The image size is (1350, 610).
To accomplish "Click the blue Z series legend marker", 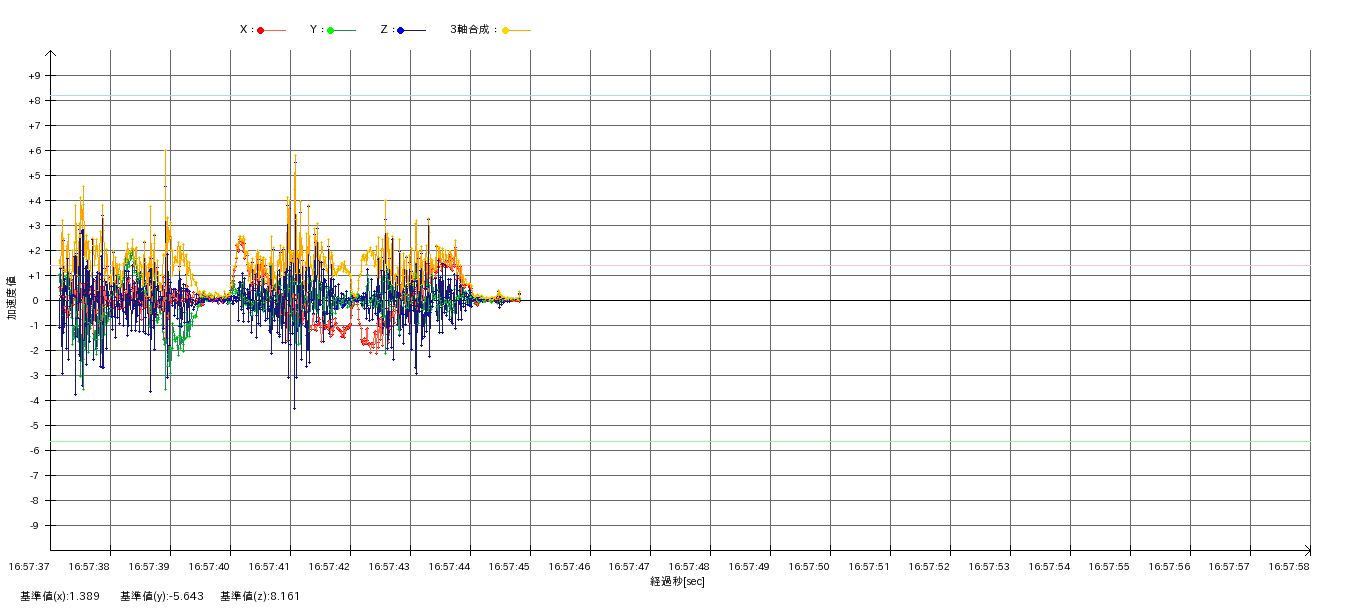I will [401, 30].
